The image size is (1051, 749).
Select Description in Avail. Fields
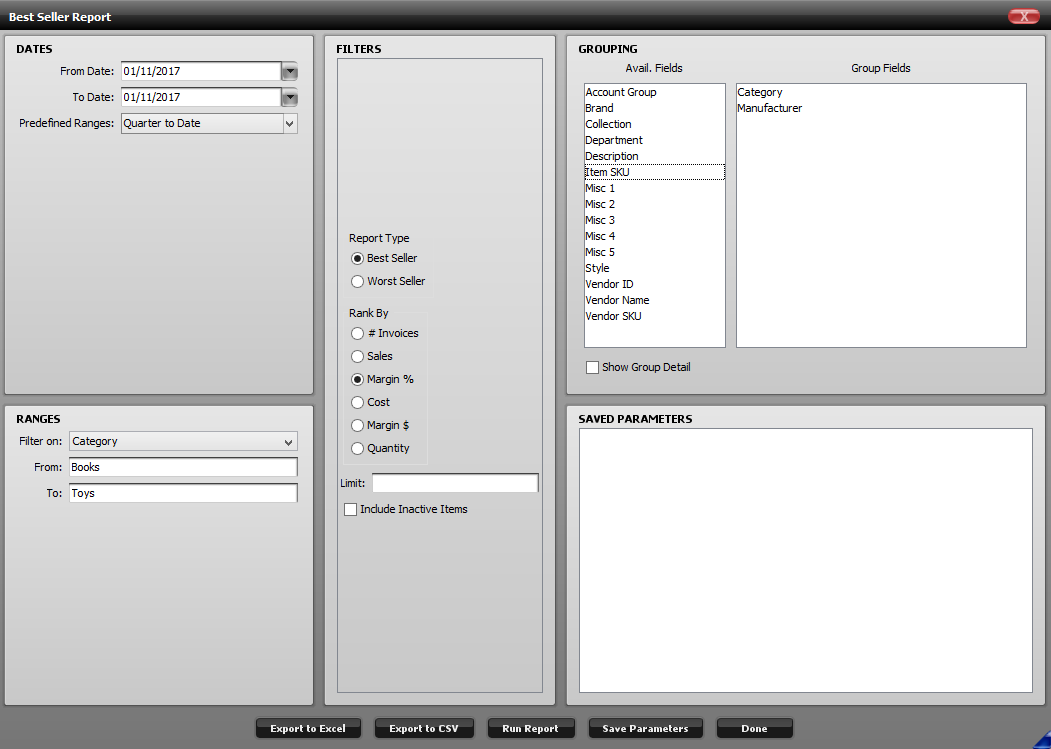click(x=654, y=156)
